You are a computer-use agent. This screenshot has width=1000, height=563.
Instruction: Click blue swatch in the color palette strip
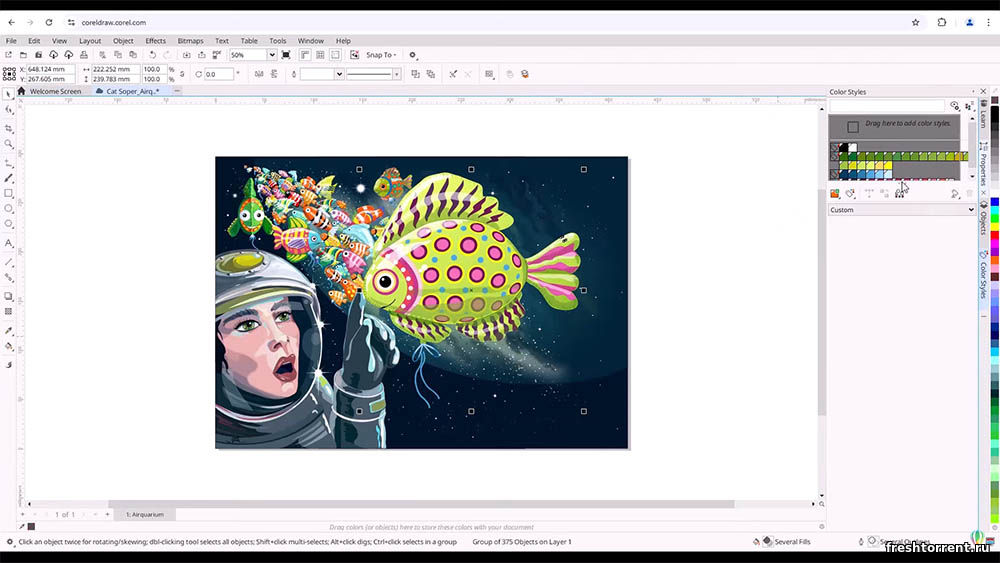[994, 202]
